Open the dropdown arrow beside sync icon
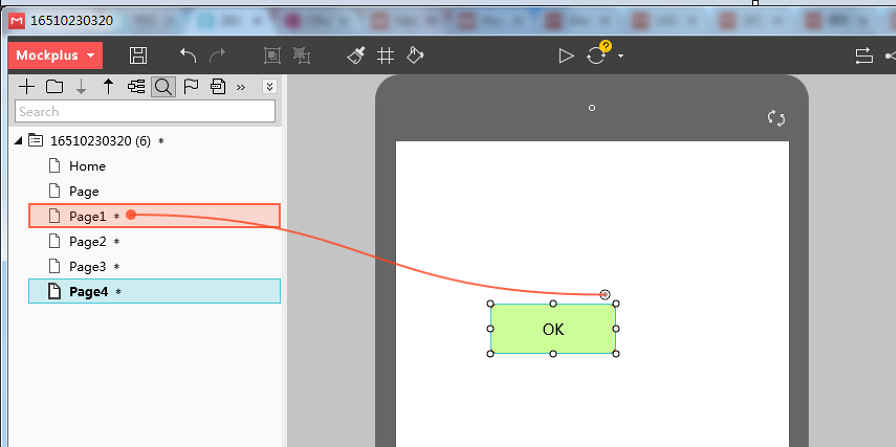Screen dimensions: 896x447 coord(621,56)
